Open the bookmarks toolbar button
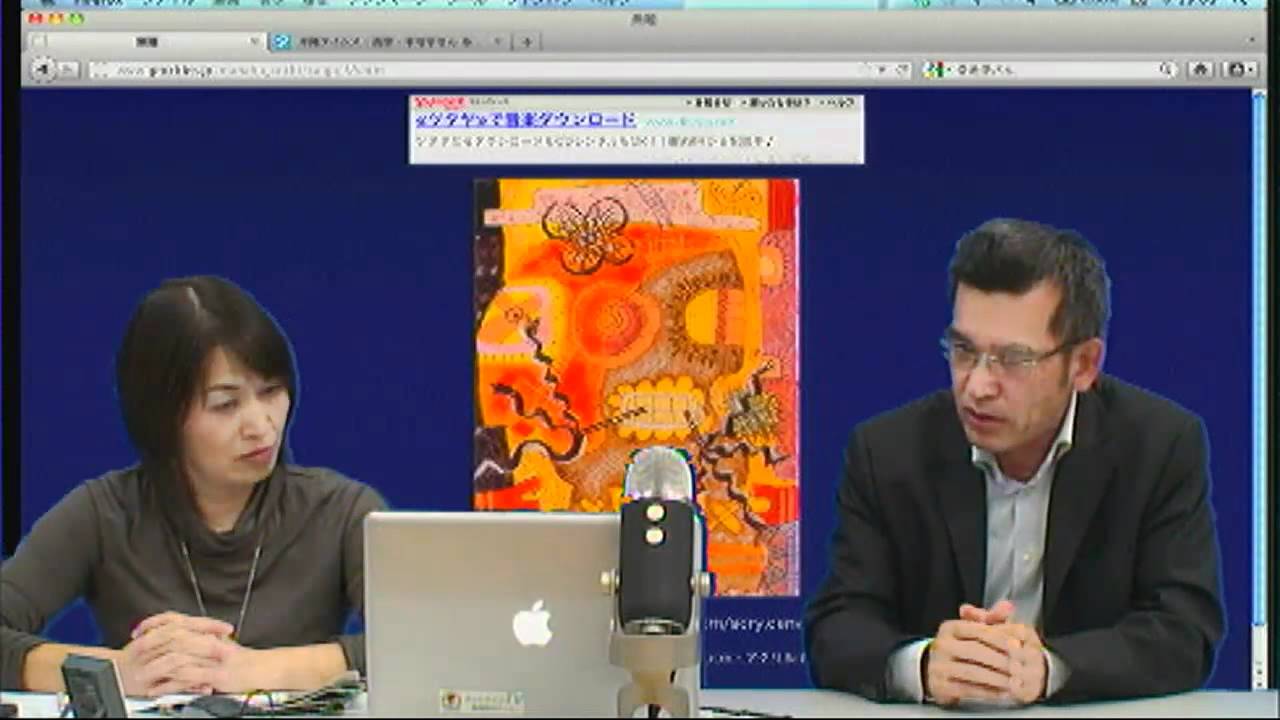Viewport: 1280px width, 720px height. point(1238,70)
